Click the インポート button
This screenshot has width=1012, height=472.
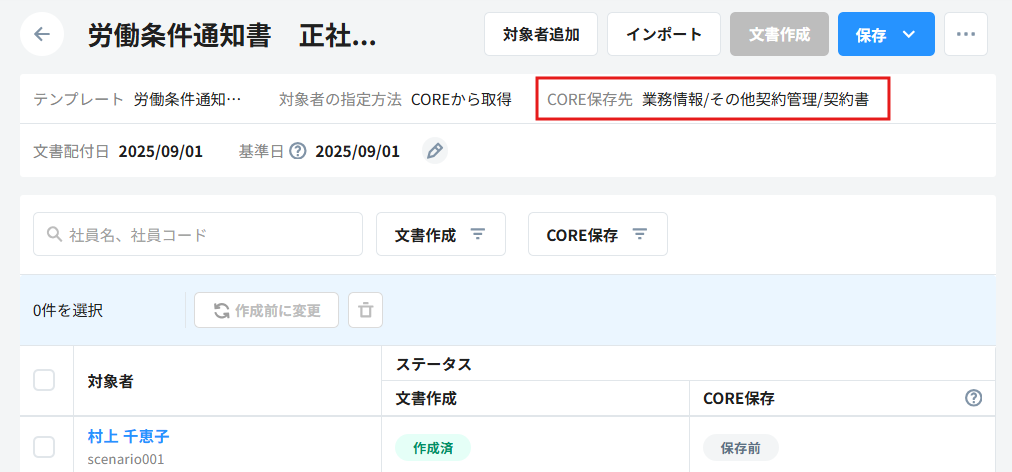pos(663,34)
